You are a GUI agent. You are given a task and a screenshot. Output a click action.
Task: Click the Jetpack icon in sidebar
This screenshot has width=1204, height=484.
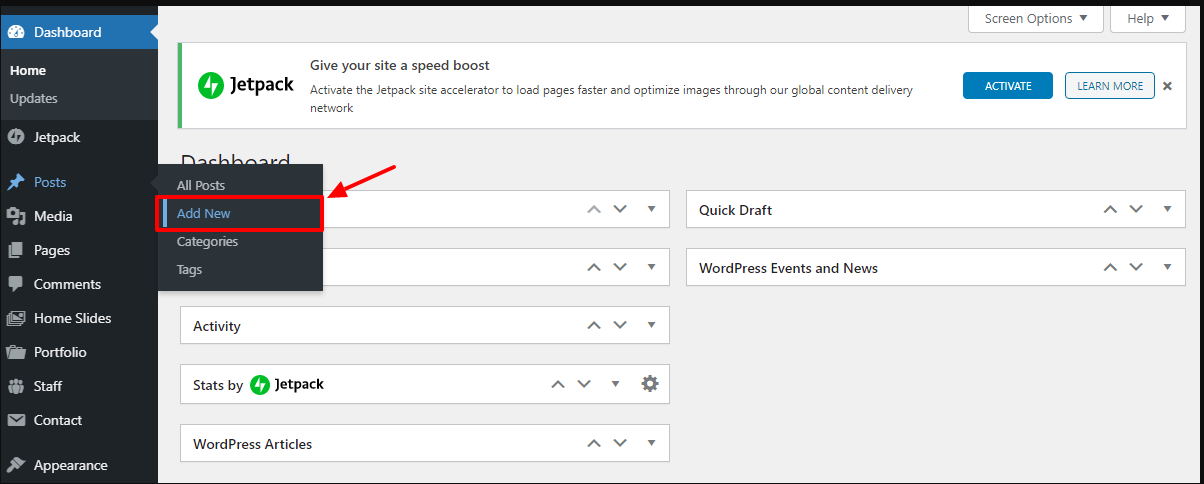[x=16, y=137]
